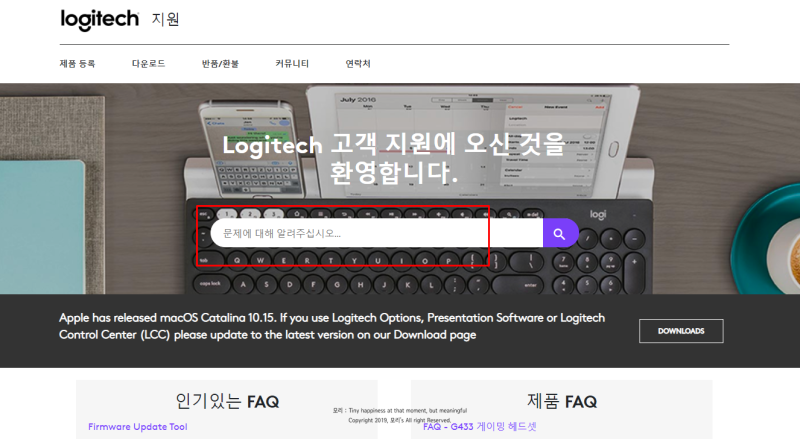Open the 연락처 menu item
800x439 pixels.
click(358, 64)
